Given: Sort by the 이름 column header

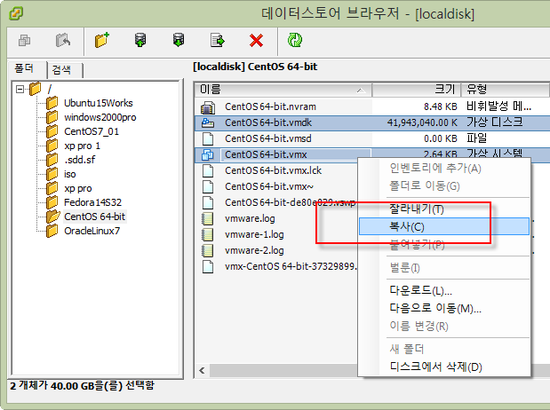Looking at the screenshot, I should tap(283, 89).
